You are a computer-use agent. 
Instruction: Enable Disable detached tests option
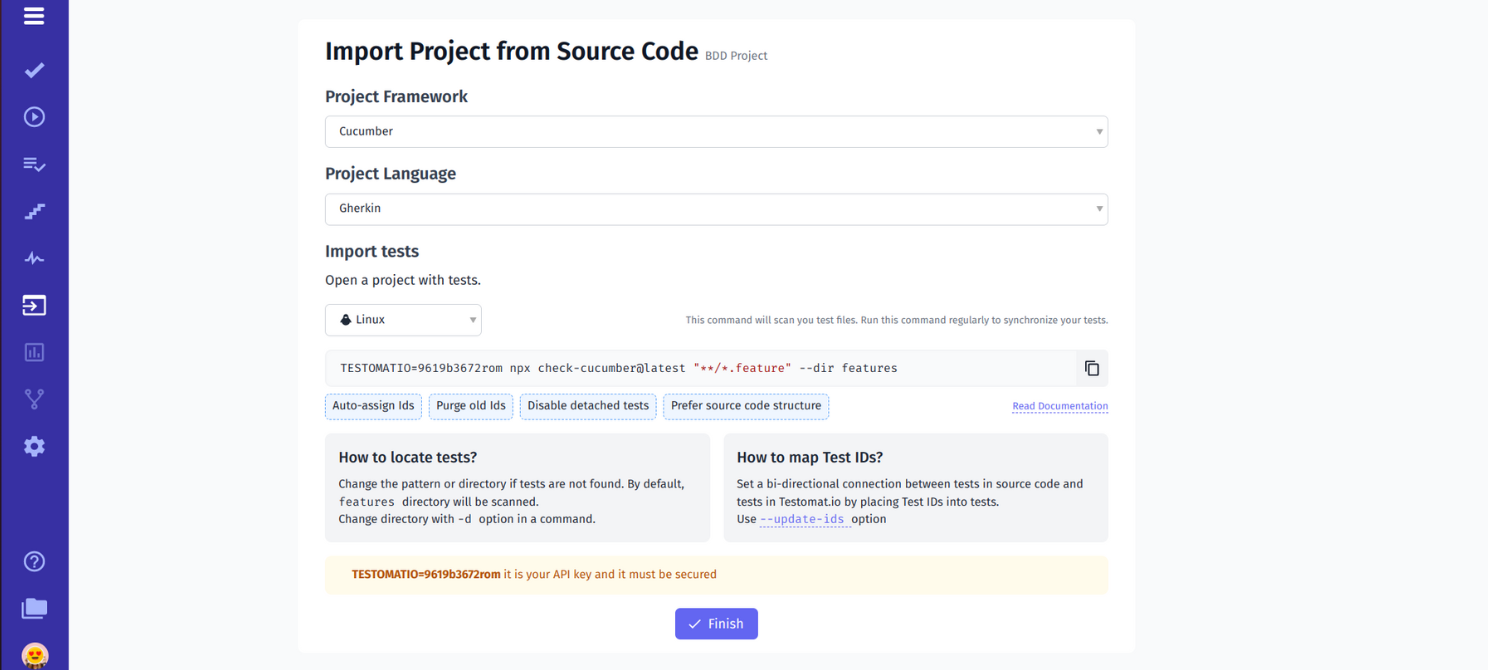click(587, 406)
